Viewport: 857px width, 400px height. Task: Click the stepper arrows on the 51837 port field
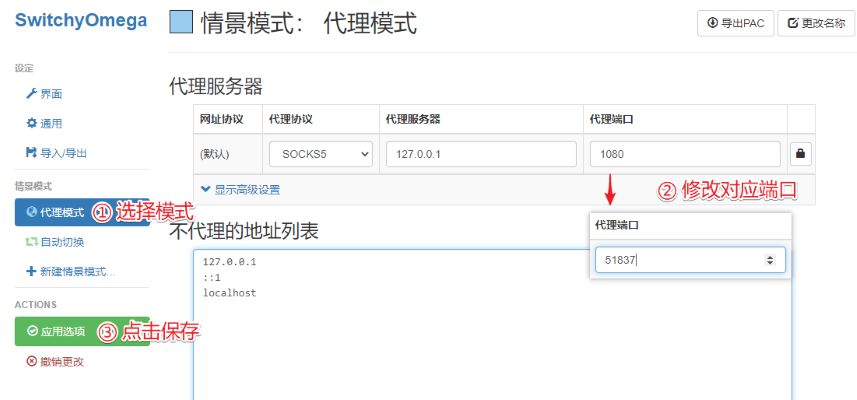(769, 260)
